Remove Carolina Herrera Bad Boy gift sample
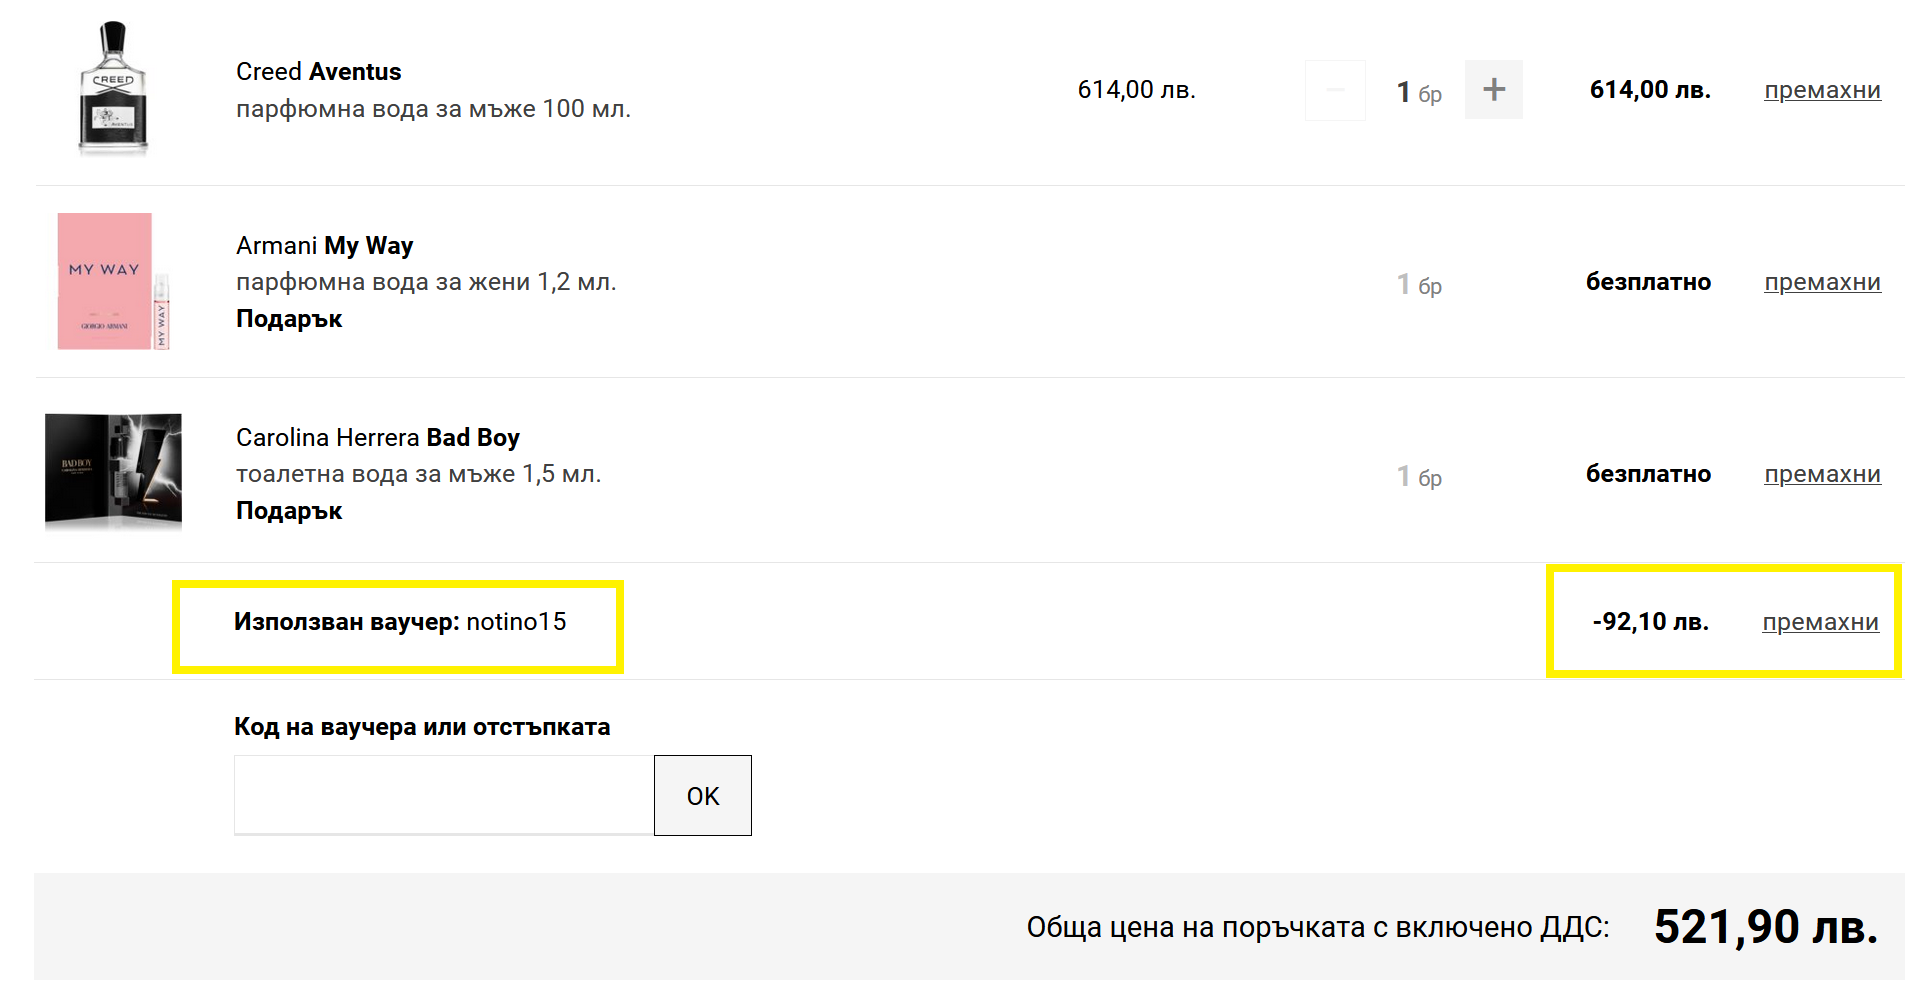The width and height of the screenshot is (1905, 1003). pos(1821,474)
